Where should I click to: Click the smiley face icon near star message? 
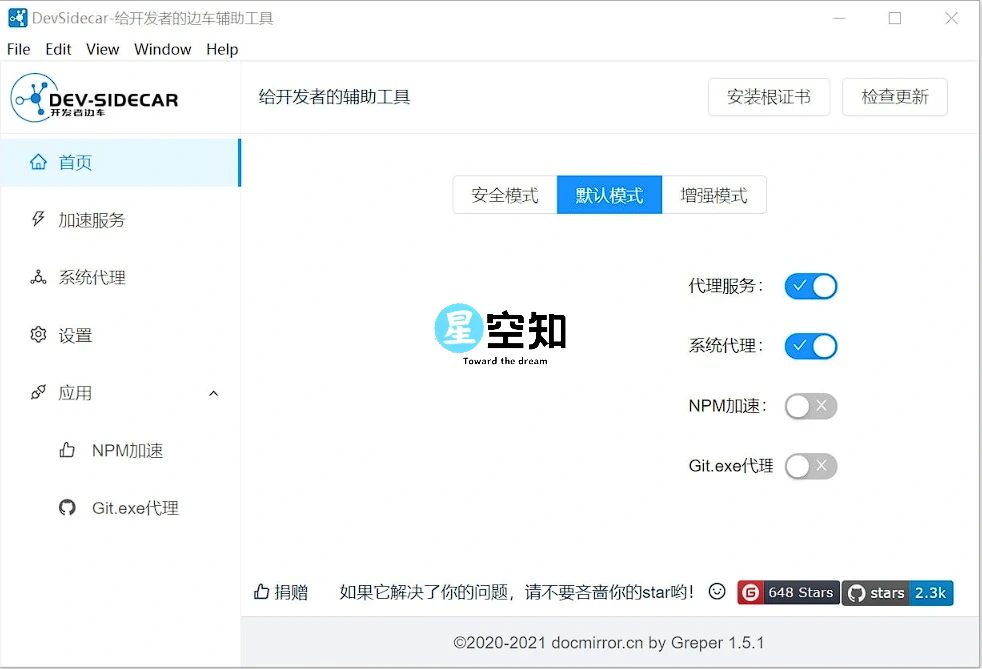pos(716,592)
